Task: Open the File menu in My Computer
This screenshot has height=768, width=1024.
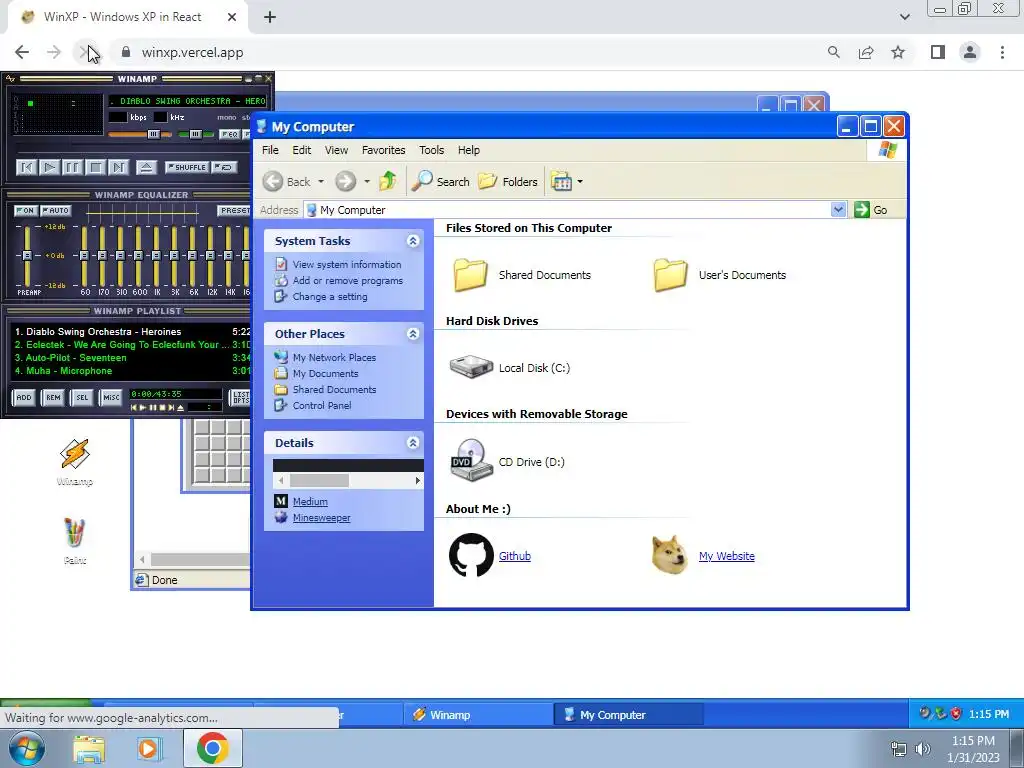Action: [270, 150]
